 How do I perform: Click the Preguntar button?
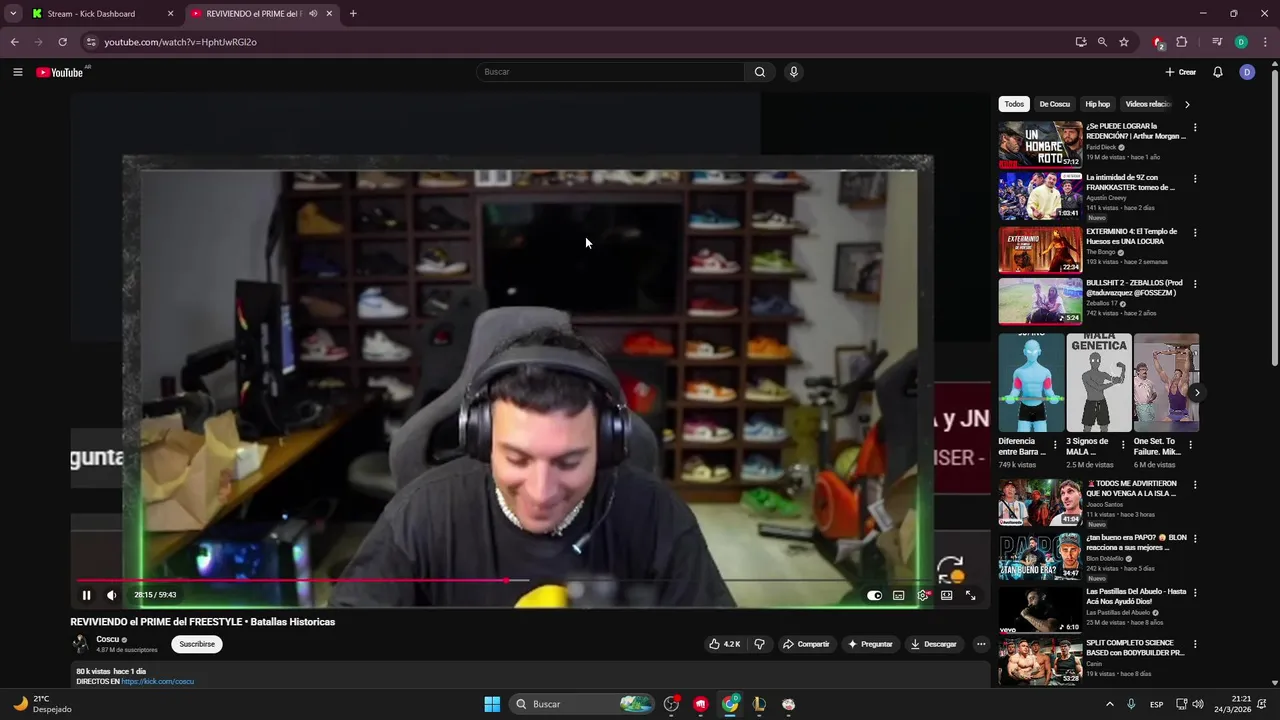[870, 644]
